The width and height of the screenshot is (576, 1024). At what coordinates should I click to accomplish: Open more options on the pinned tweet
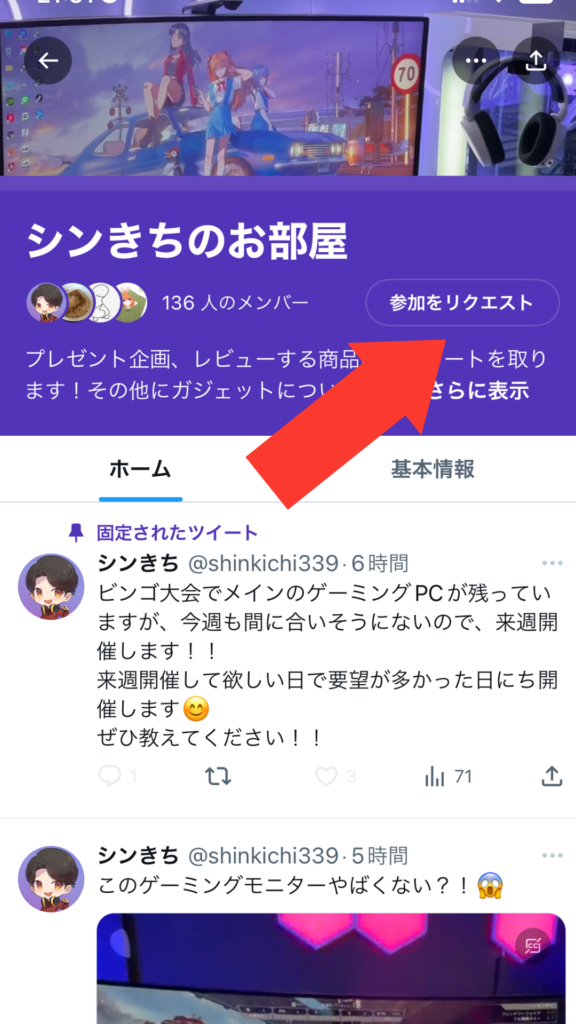pyautogui.click(x=552, y=563)
